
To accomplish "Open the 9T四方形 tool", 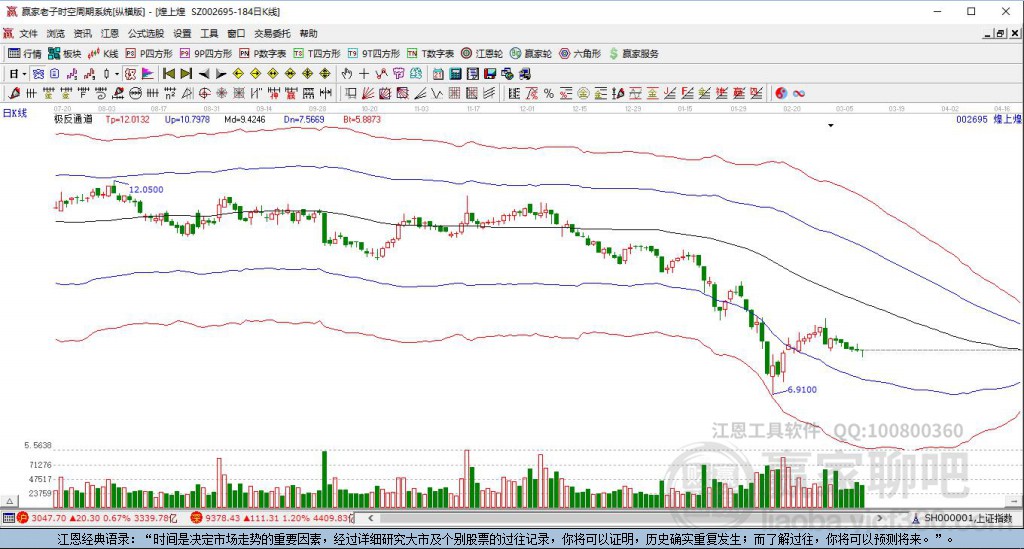I will coord(374,54).
